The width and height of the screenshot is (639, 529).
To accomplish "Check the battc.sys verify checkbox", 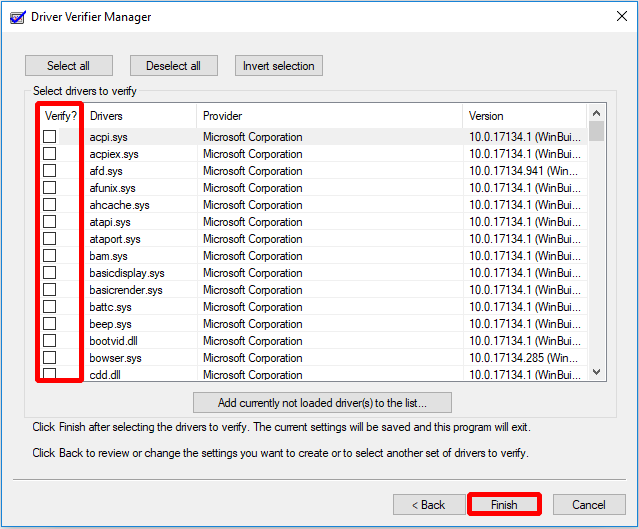I will [x=50, y=306].
